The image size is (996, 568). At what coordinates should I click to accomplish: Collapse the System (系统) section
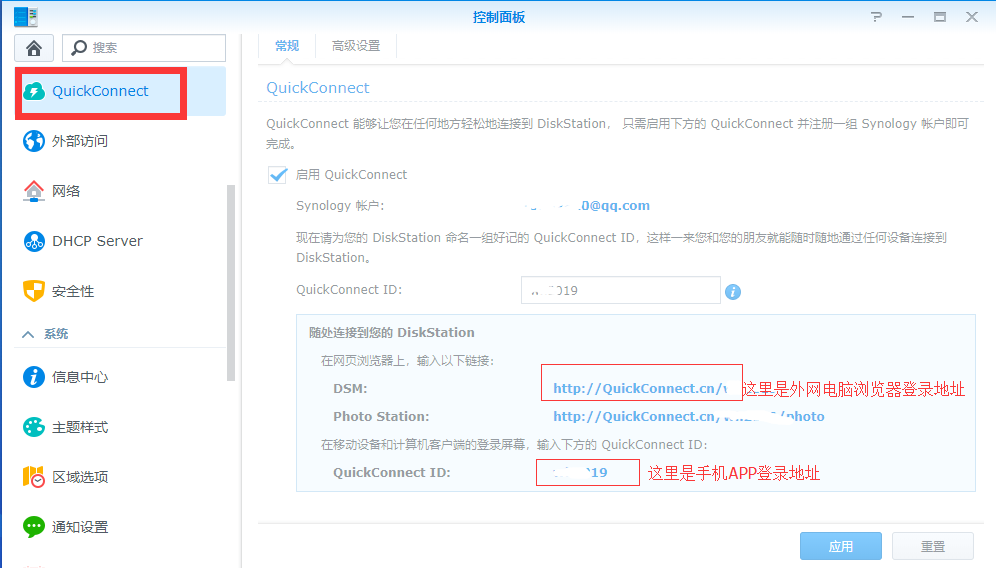(28, 334)
